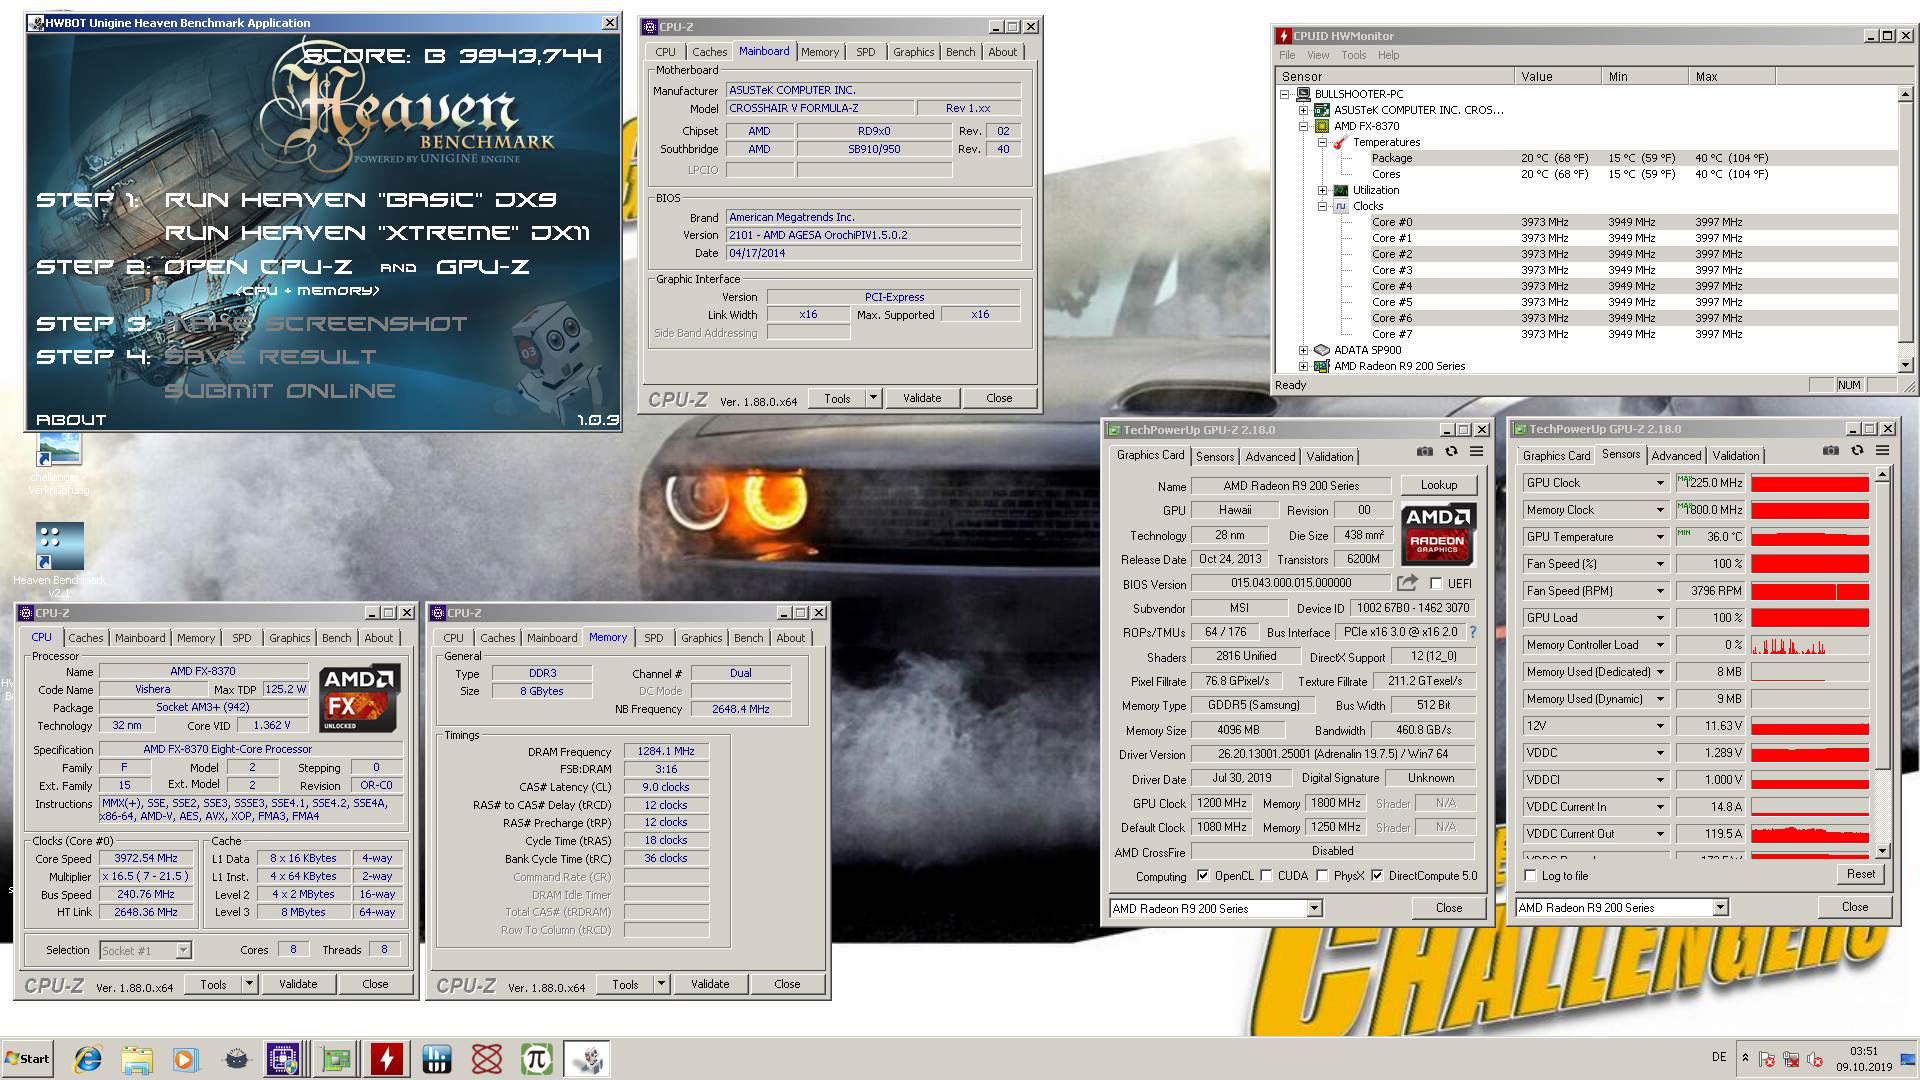The height and width of the screenshot is (1080, 1920).
Task: Switch to HWMonitor red lightning taskbar icon
Action: [387, 1059]
